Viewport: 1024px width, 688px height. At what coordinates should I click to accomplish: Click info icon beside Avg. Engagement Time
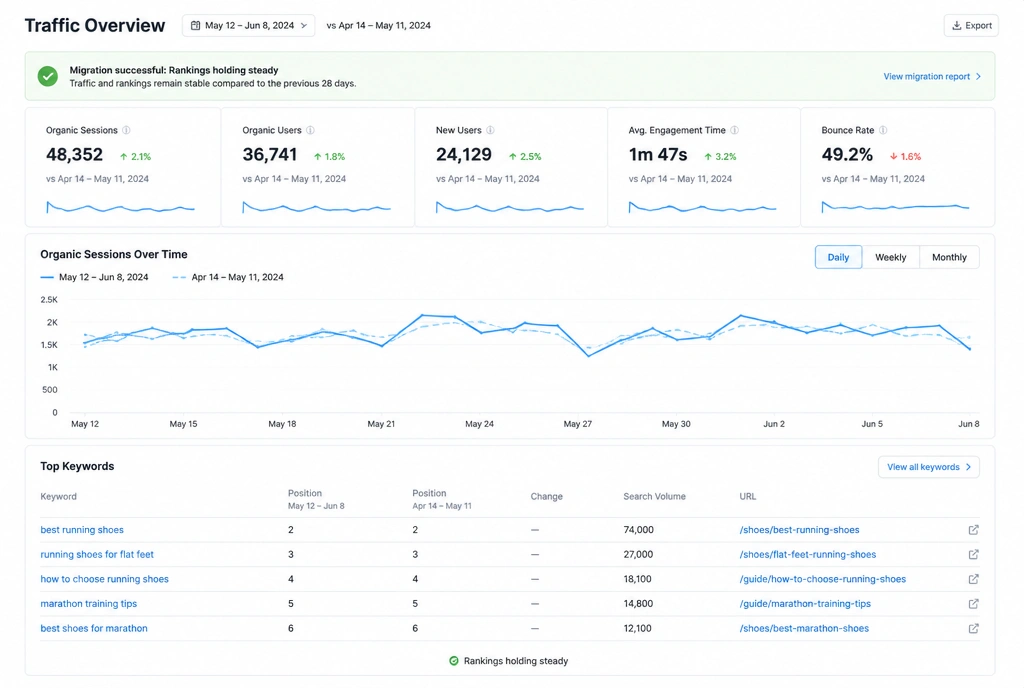point(735,130)
